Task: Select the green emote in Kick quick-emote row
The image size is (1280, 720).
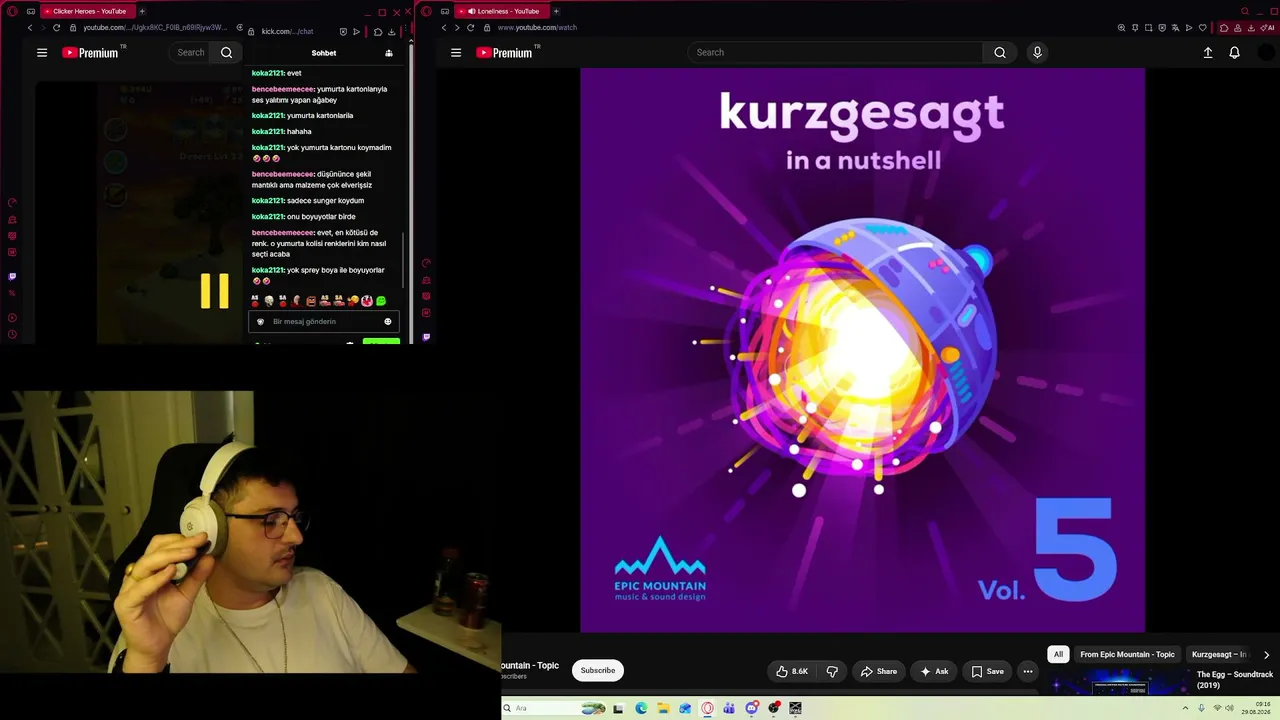Action: click(x=381, y=300)
